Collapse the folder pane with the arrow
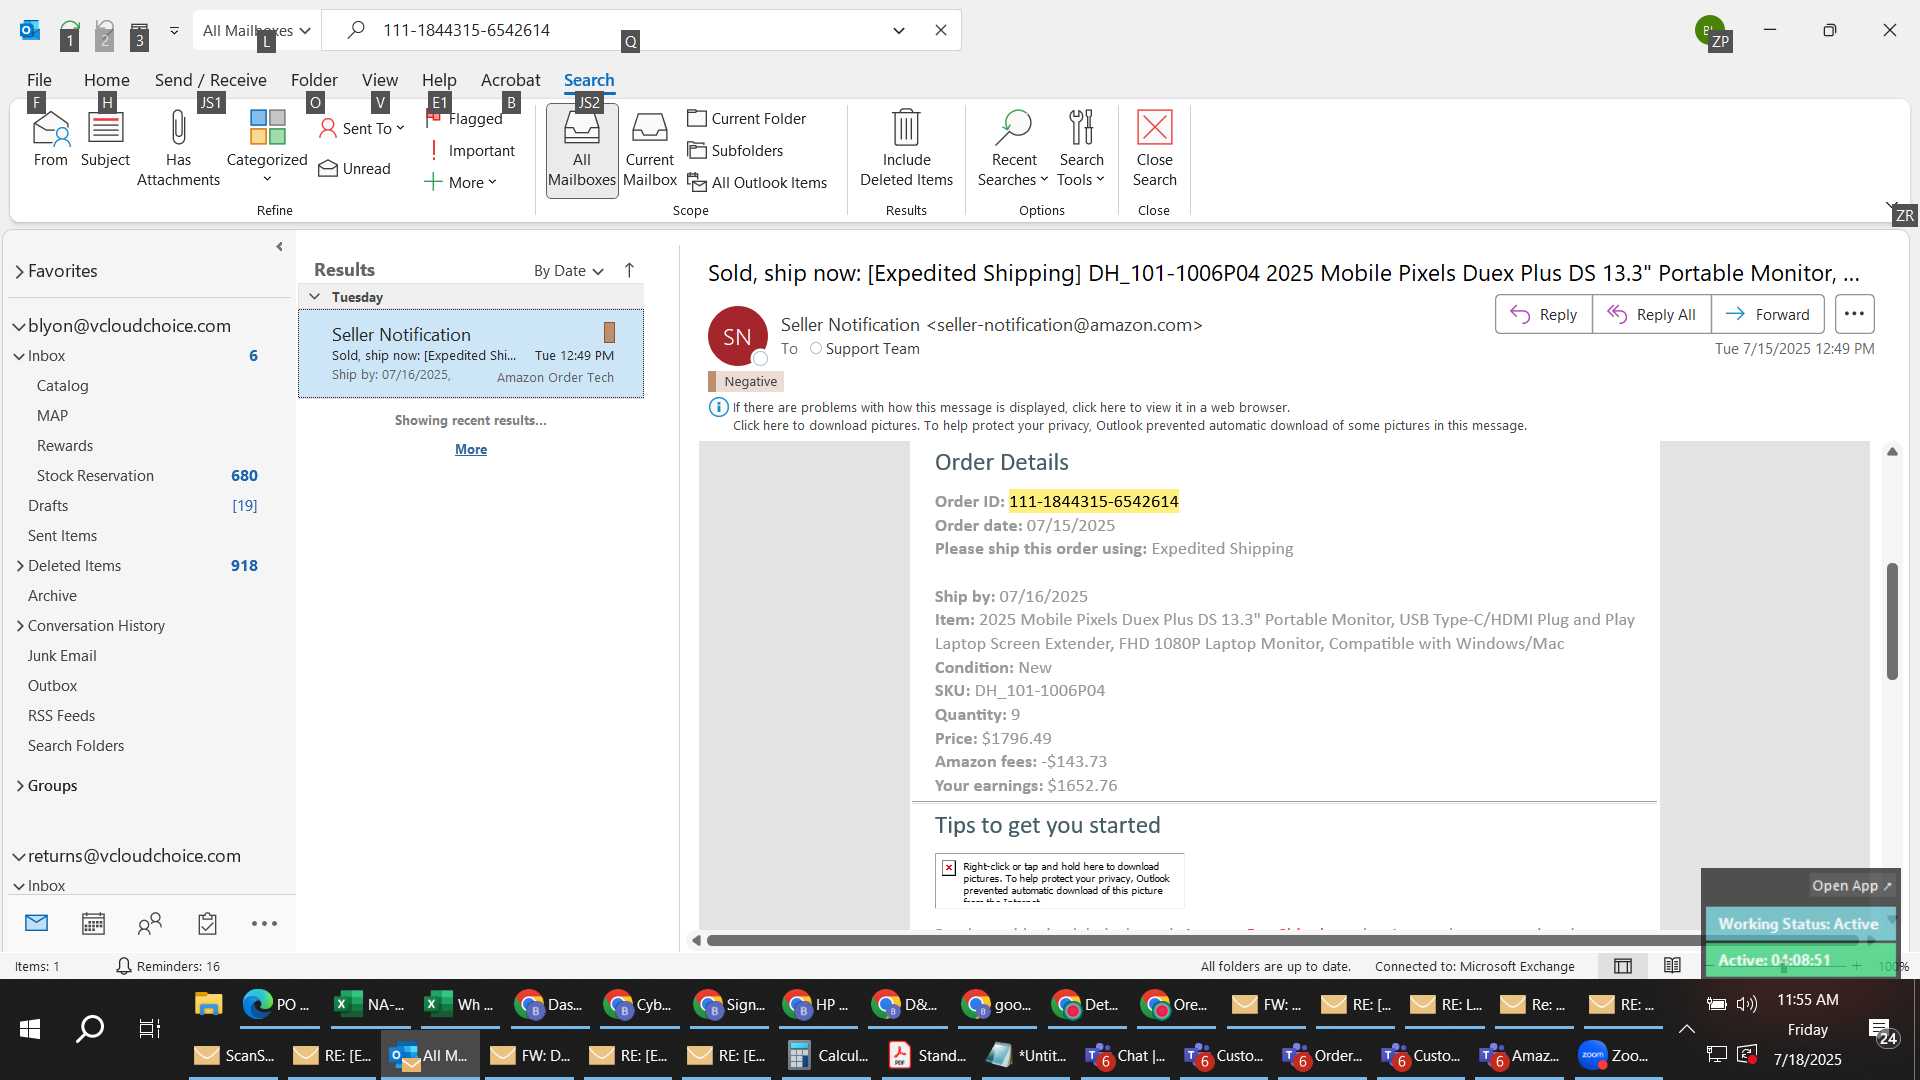 (279, 246)
